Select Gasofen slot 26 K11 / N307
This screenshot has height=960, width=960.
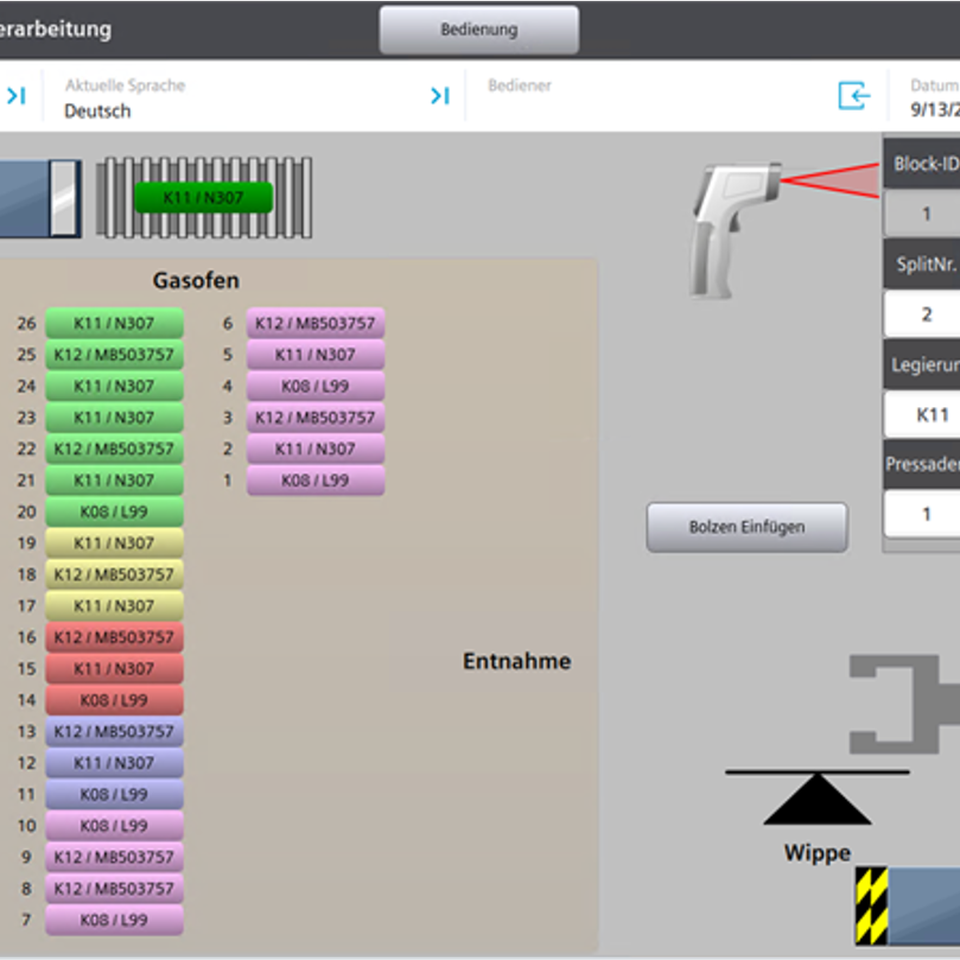(x=114, y=323)
